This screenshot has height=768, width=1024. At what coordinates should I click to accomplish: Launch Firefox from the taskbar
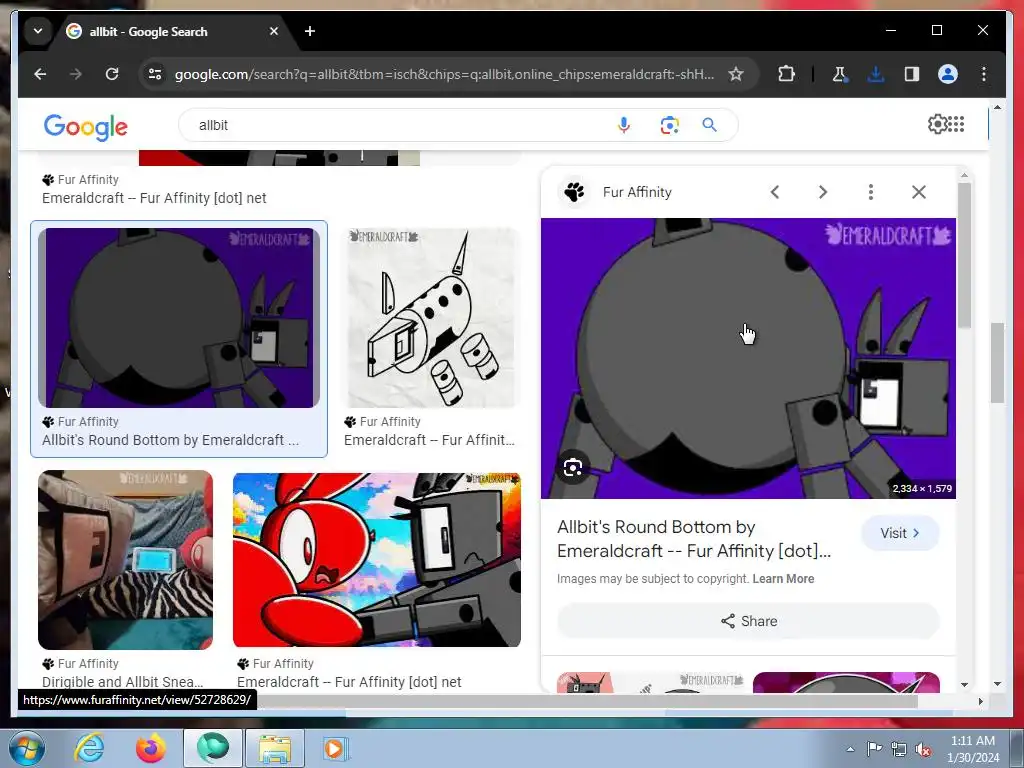click(x=151, y=748)
